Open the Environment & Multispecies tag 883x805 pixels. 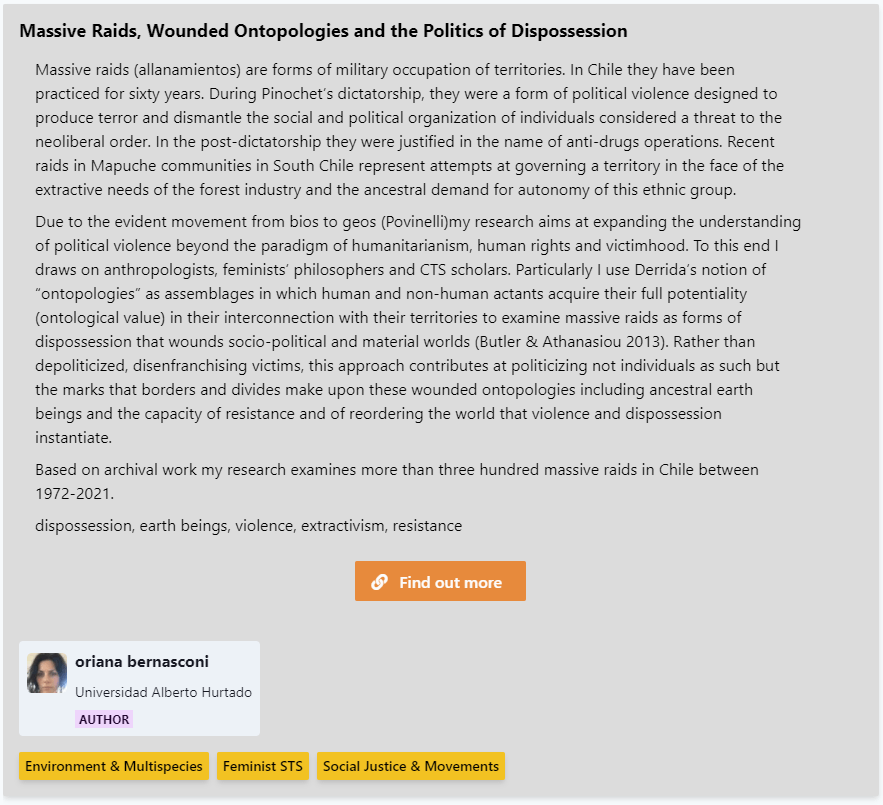114,766
